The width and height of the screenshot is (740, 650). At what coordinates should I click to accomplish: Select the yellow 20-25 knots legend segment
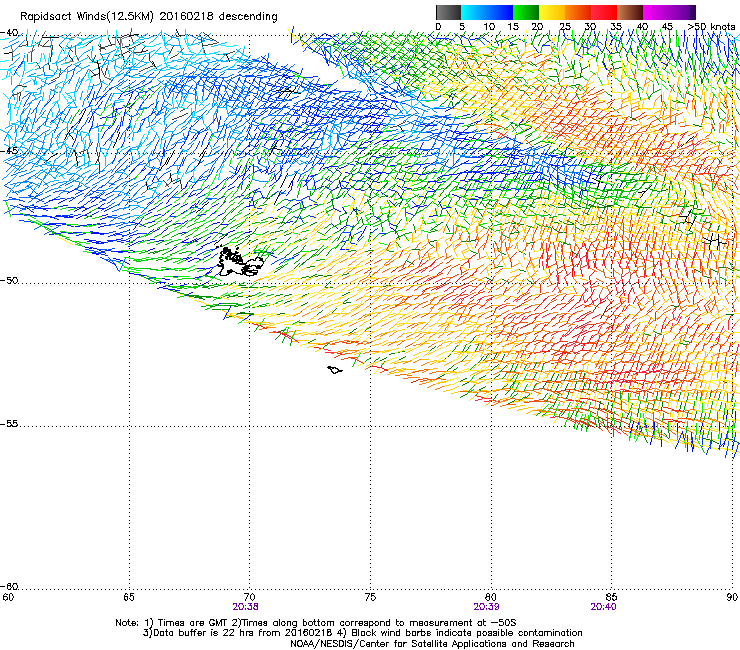click(552, 12)
